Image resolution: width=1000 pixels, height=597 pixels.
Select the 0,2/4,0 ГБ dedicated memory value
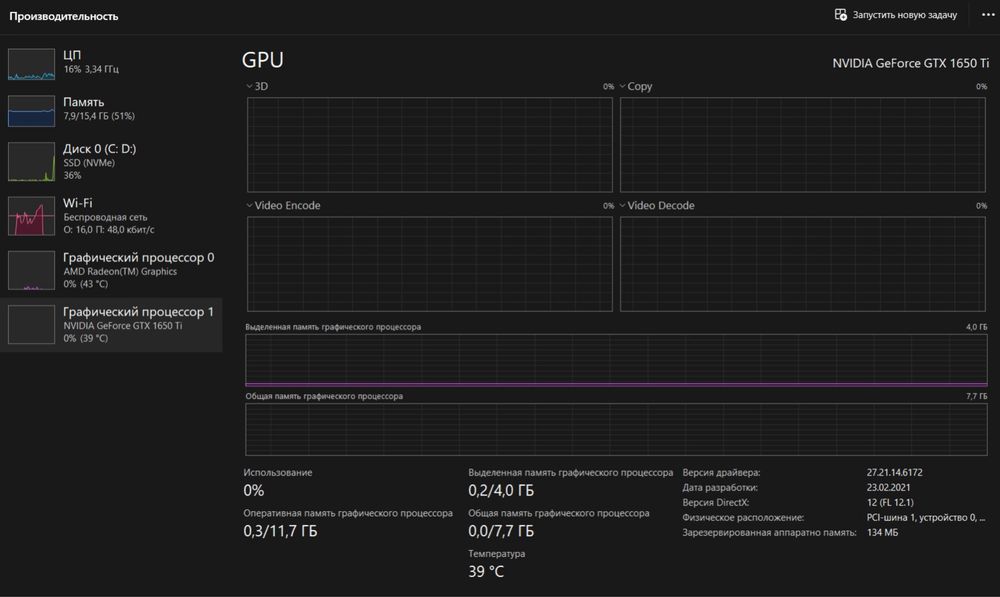pyautogui.click(x=501, y=490)
